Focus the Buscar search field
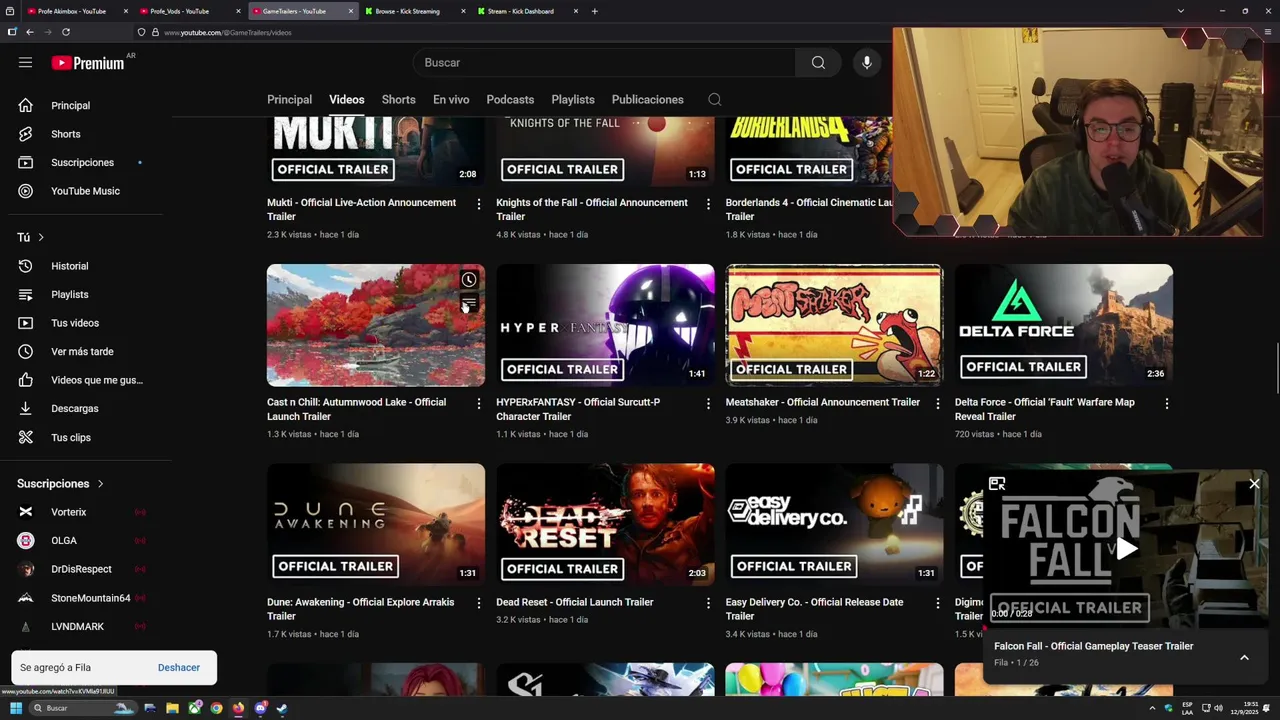The image size is (1280, 720). pos(605,62)
